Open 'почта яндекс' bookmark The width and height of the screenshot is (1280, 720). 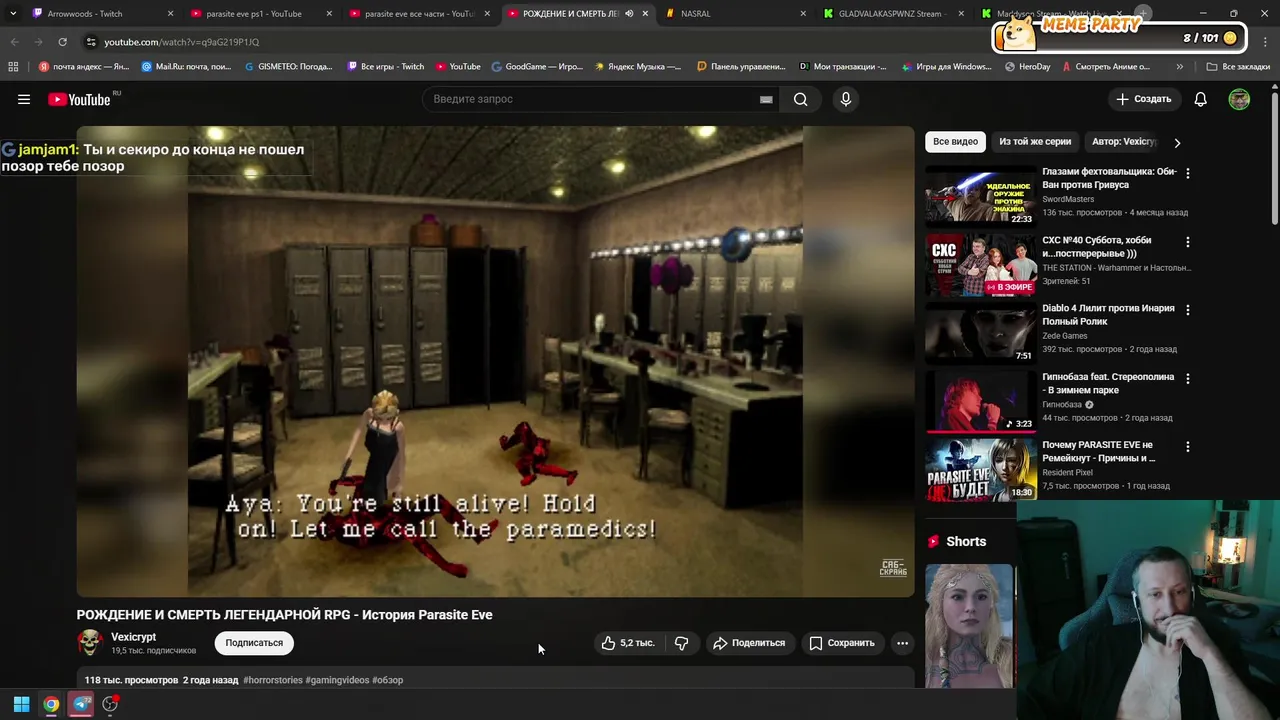[x=84, y=67]
